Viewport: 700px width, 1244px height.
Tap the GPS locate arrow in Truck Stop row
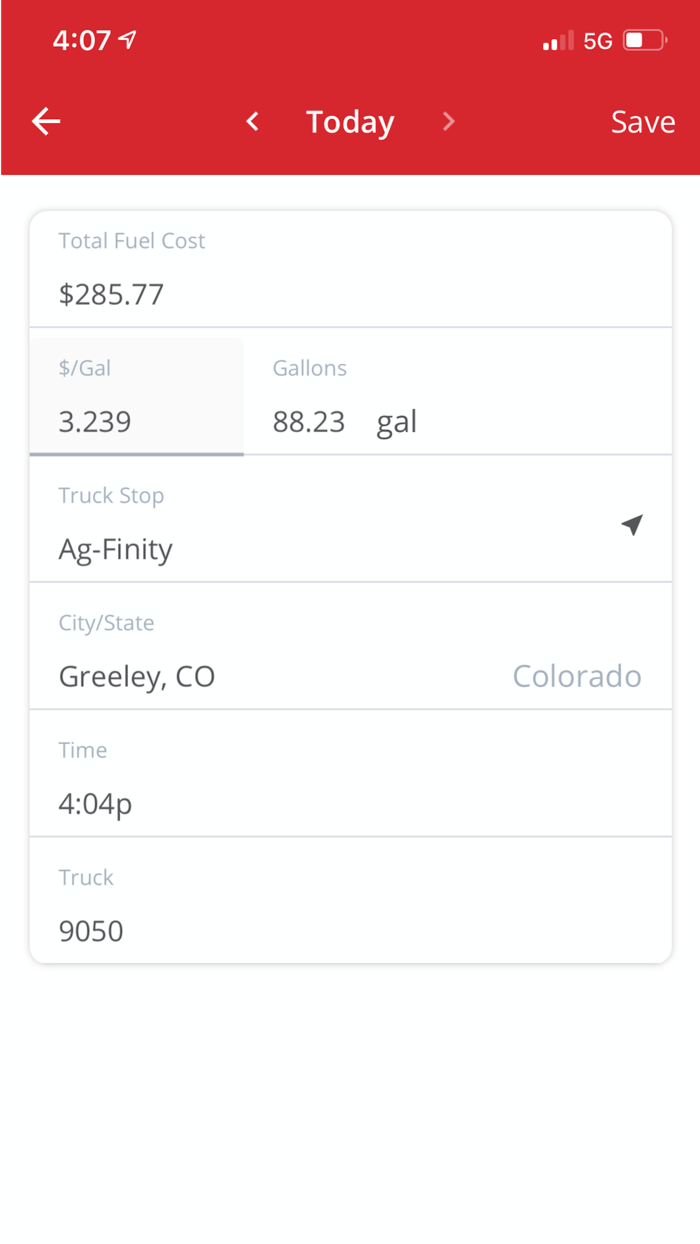pos(632,524)
